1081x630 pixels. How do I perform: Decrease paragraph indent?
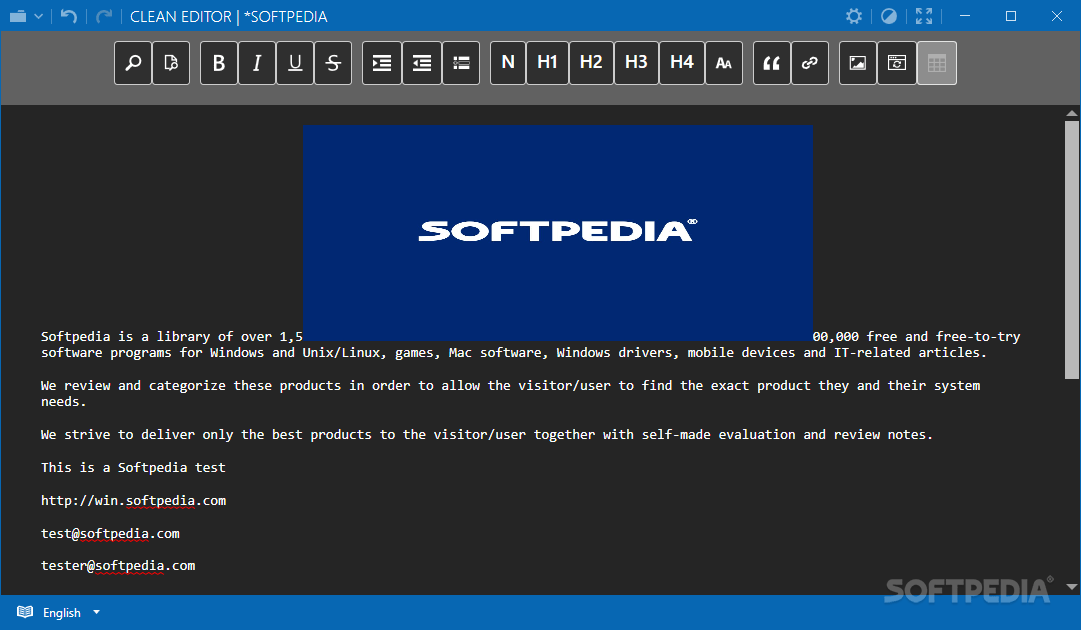point(422,63)
